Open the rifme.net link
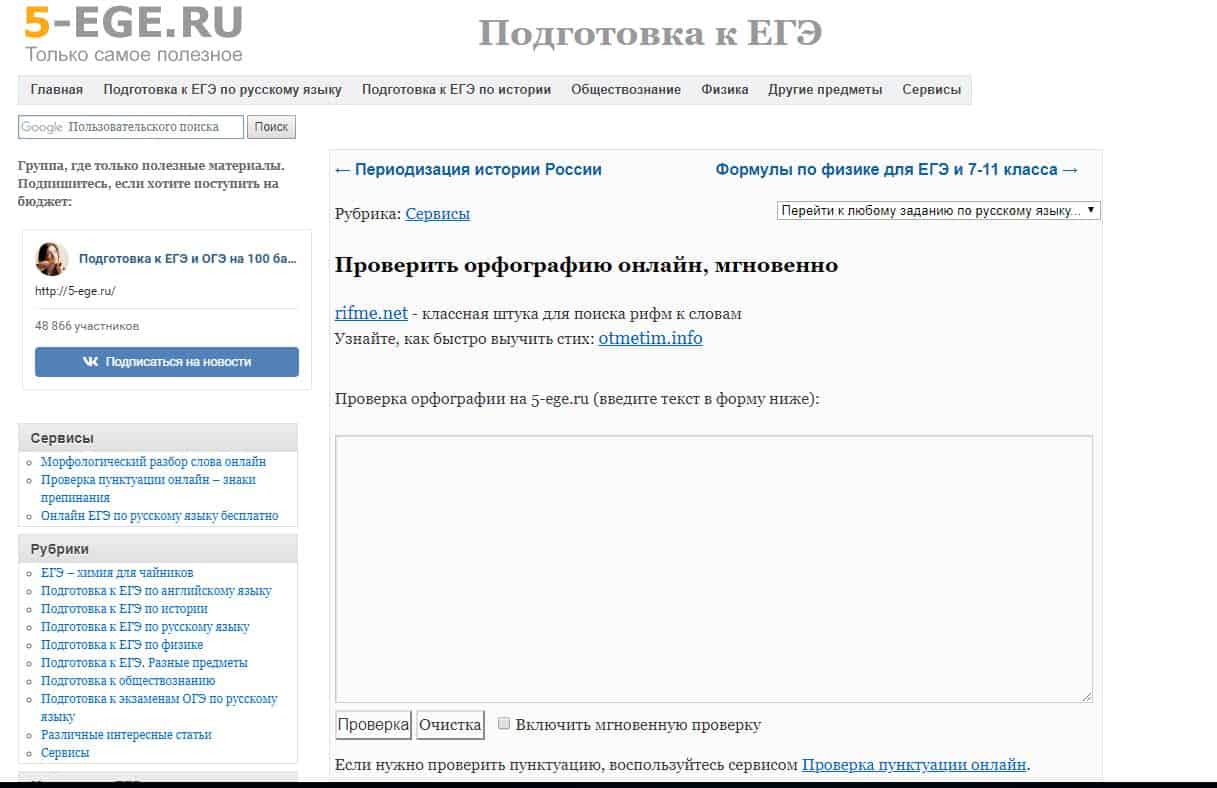Image resolution: width=1217 pixels, height=788 pixels. tap(371, 314)
